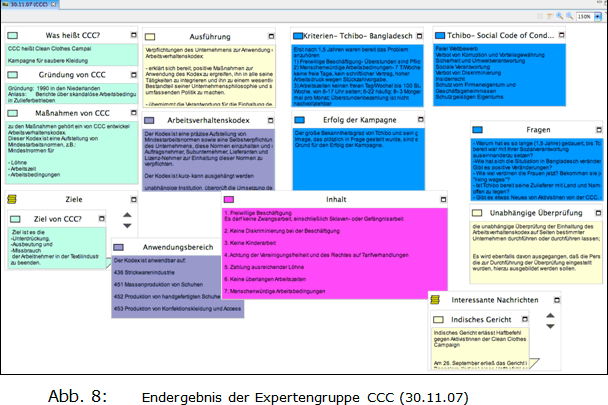This screenshot has width=608, height=405.
Task: Collapse the 'Maßnahmen von CCC' card
Action: click(134, 112)
